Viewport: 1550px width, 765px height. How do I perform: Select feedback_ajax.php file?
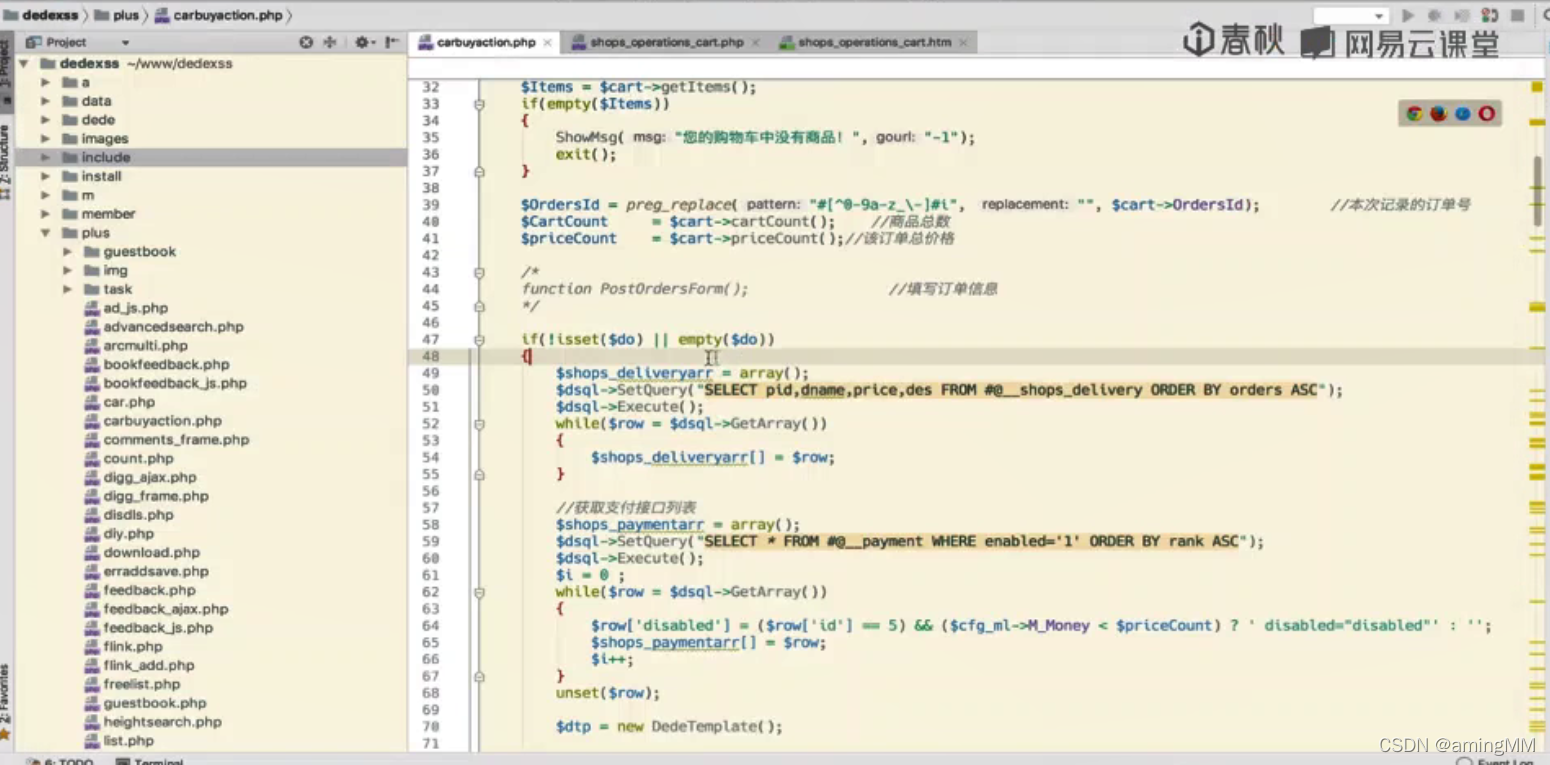166,609
